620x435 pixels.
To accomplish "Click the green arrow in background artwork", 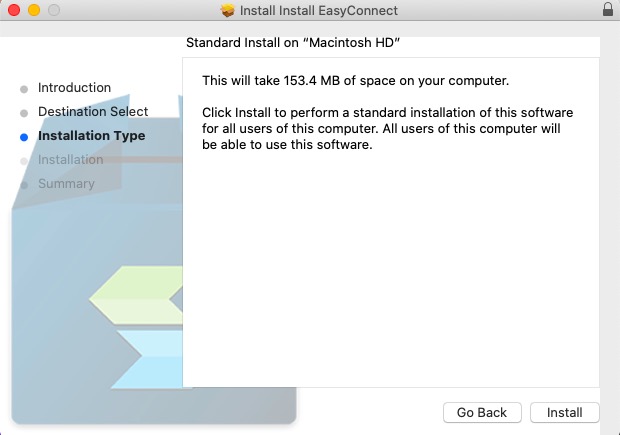I will (136, 295).
